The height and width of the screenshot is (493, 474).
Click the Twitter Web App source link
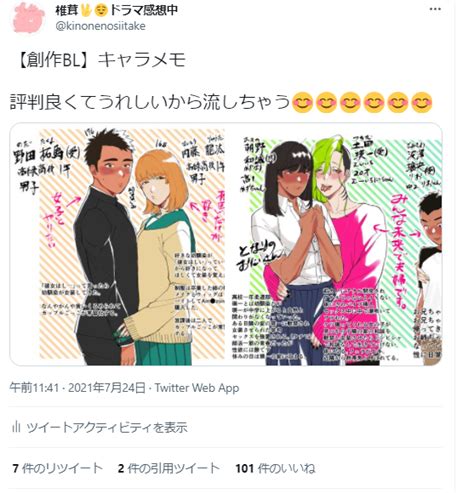pos(197,388)
